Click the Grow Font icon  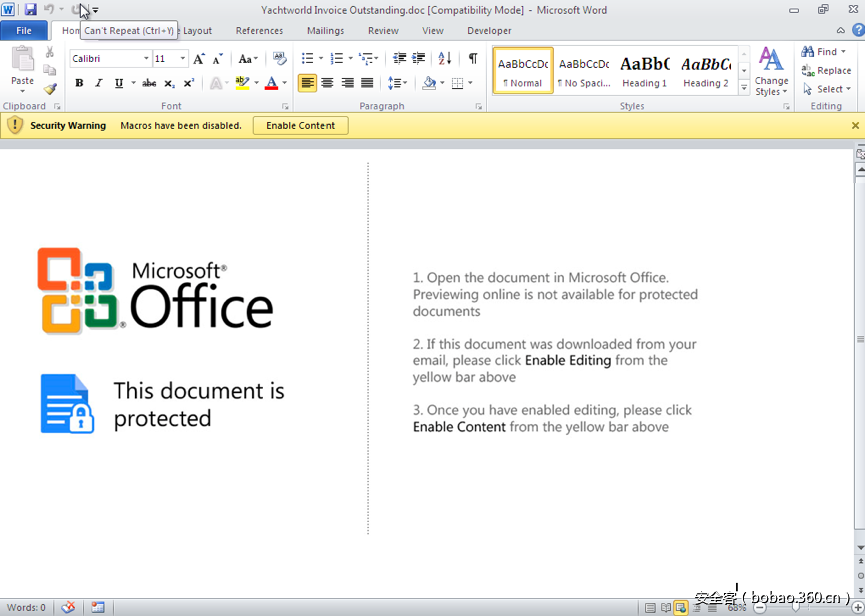coord(199,59)
